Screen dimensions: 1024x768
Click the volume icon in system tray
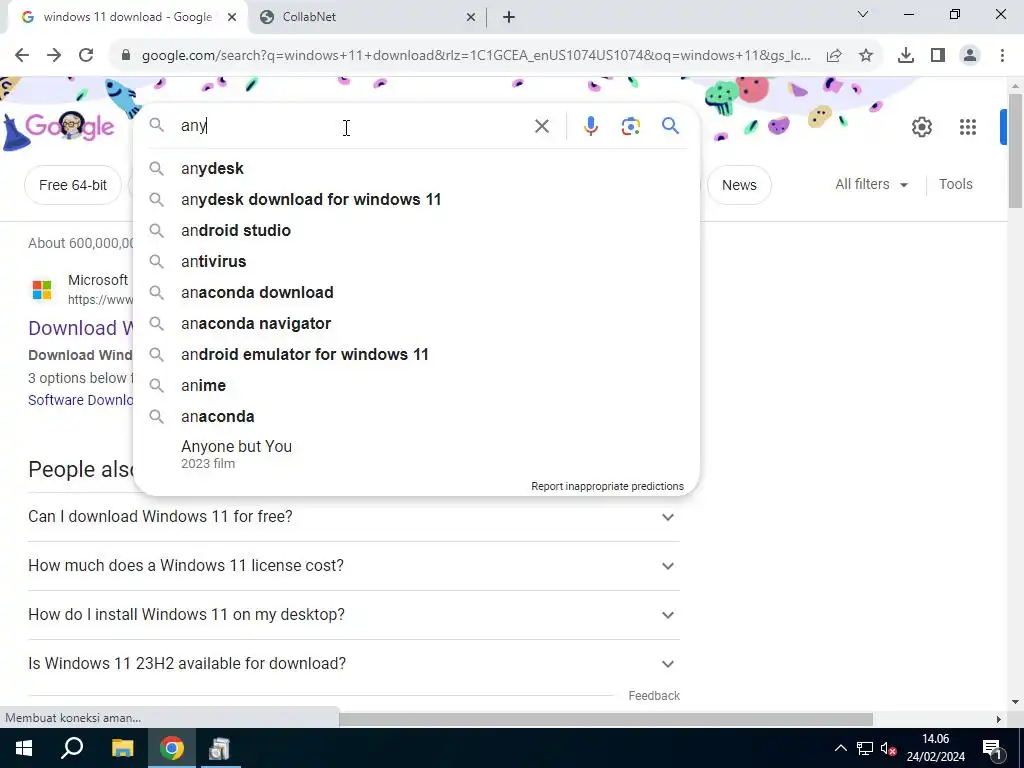888,749
